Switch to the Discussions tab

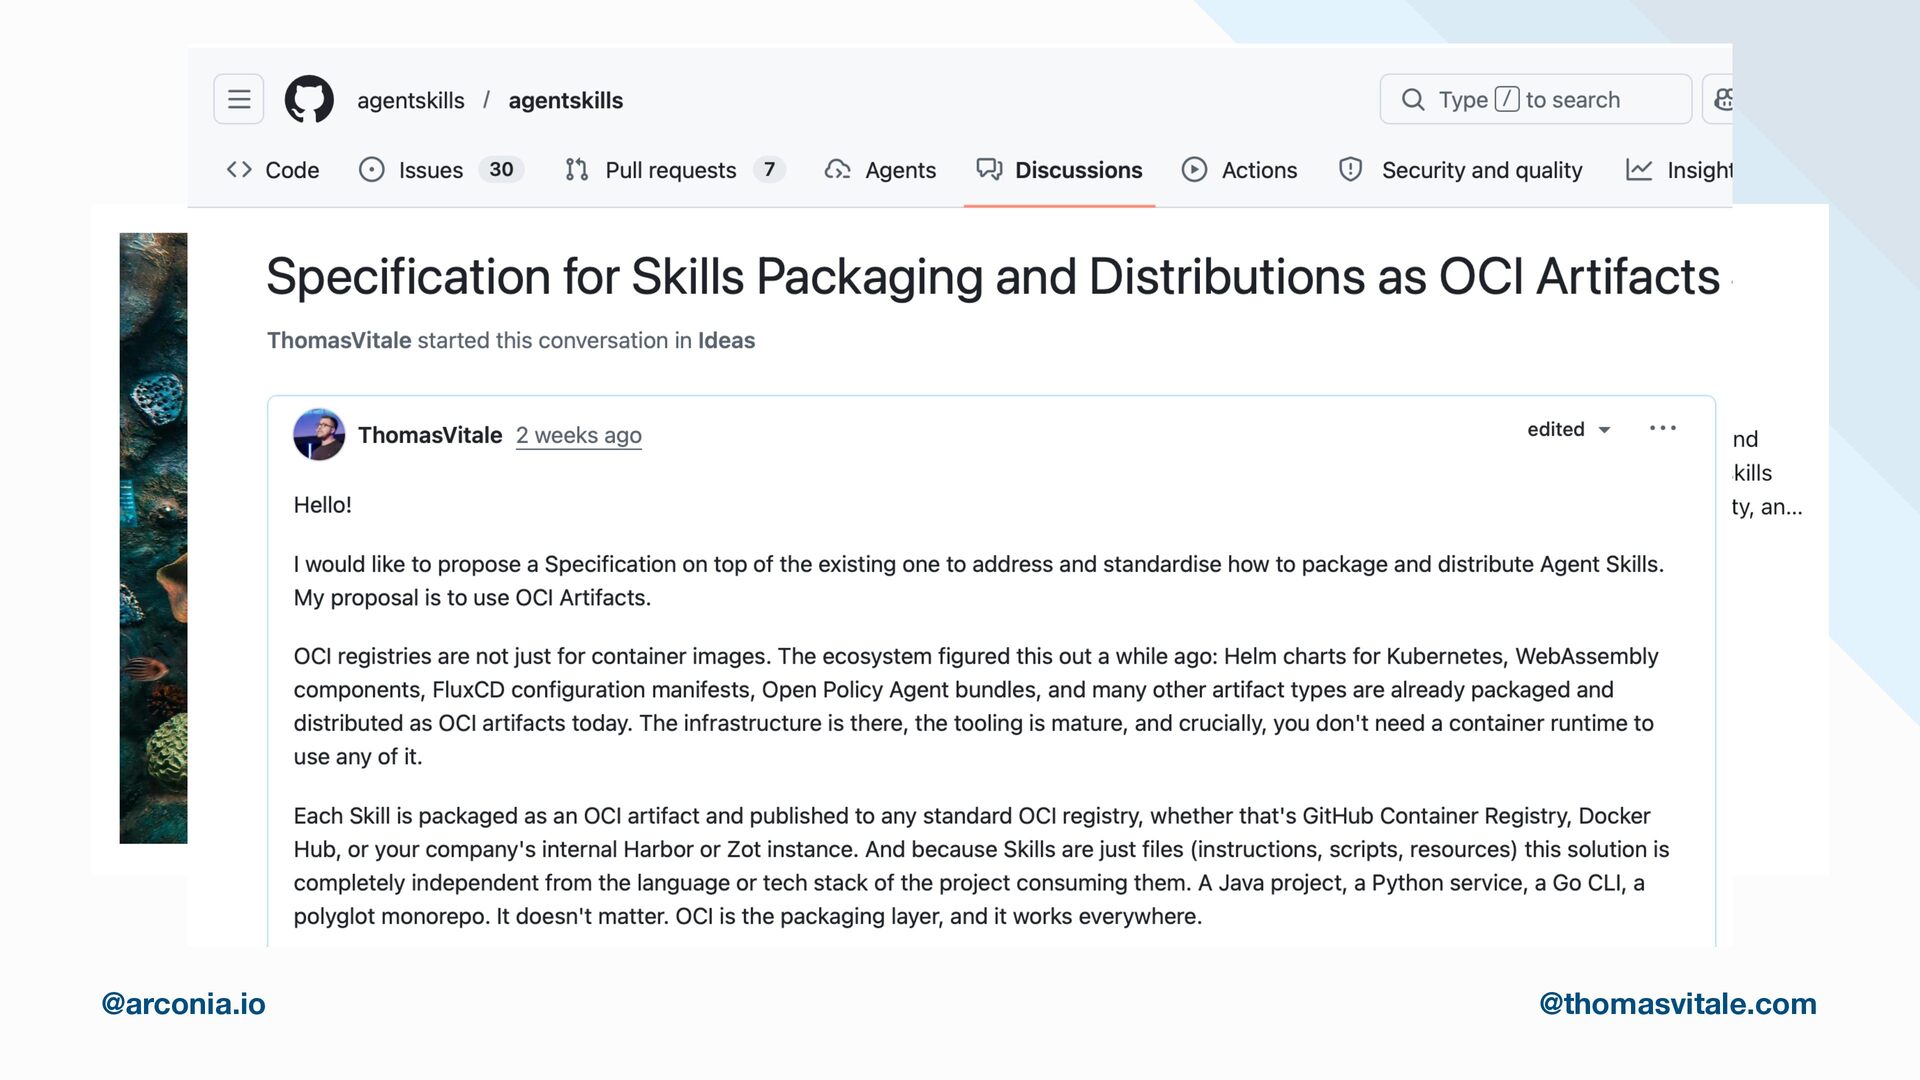click(x=1077, y=170)
